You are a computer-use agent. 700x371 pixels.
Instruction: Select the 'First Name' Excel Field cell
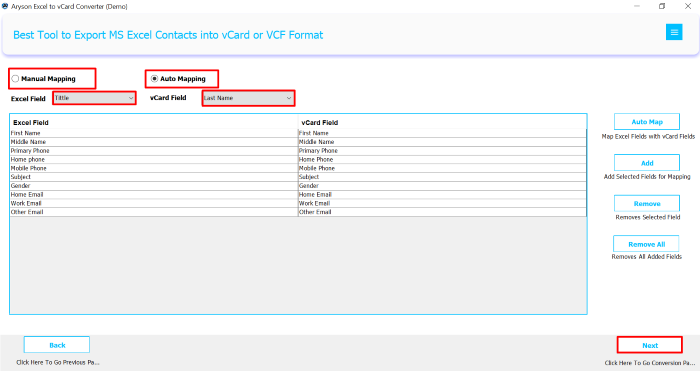[154, 133]
